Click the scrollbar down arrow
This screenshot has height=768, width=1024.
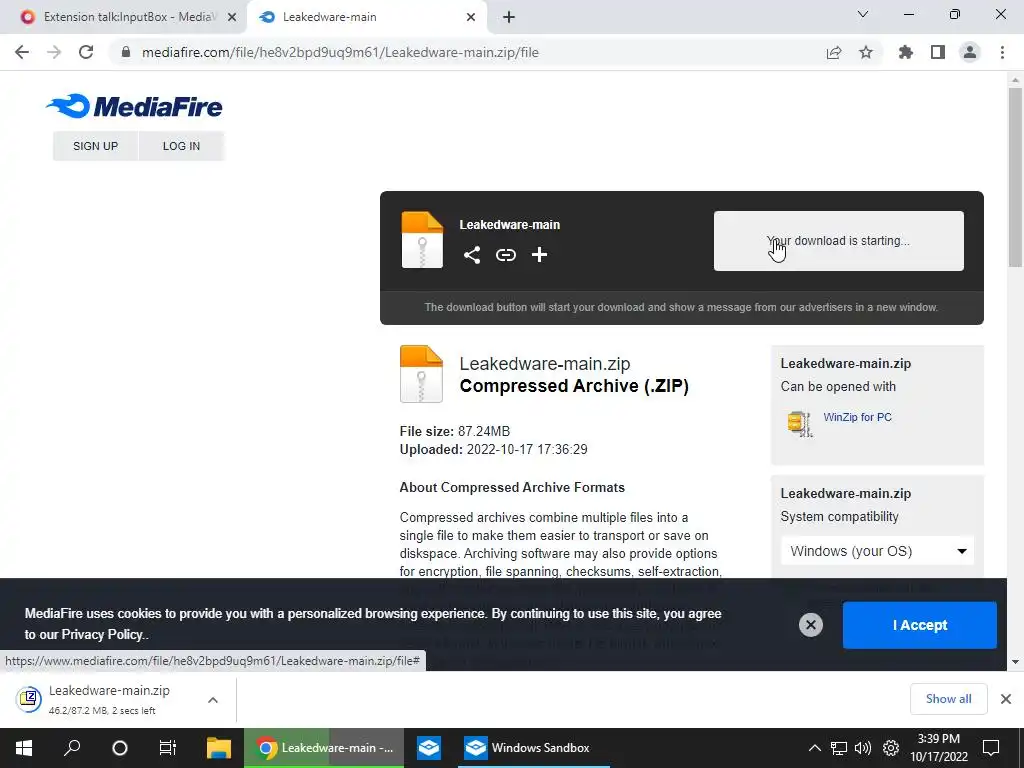click(x=1015, y=662)
